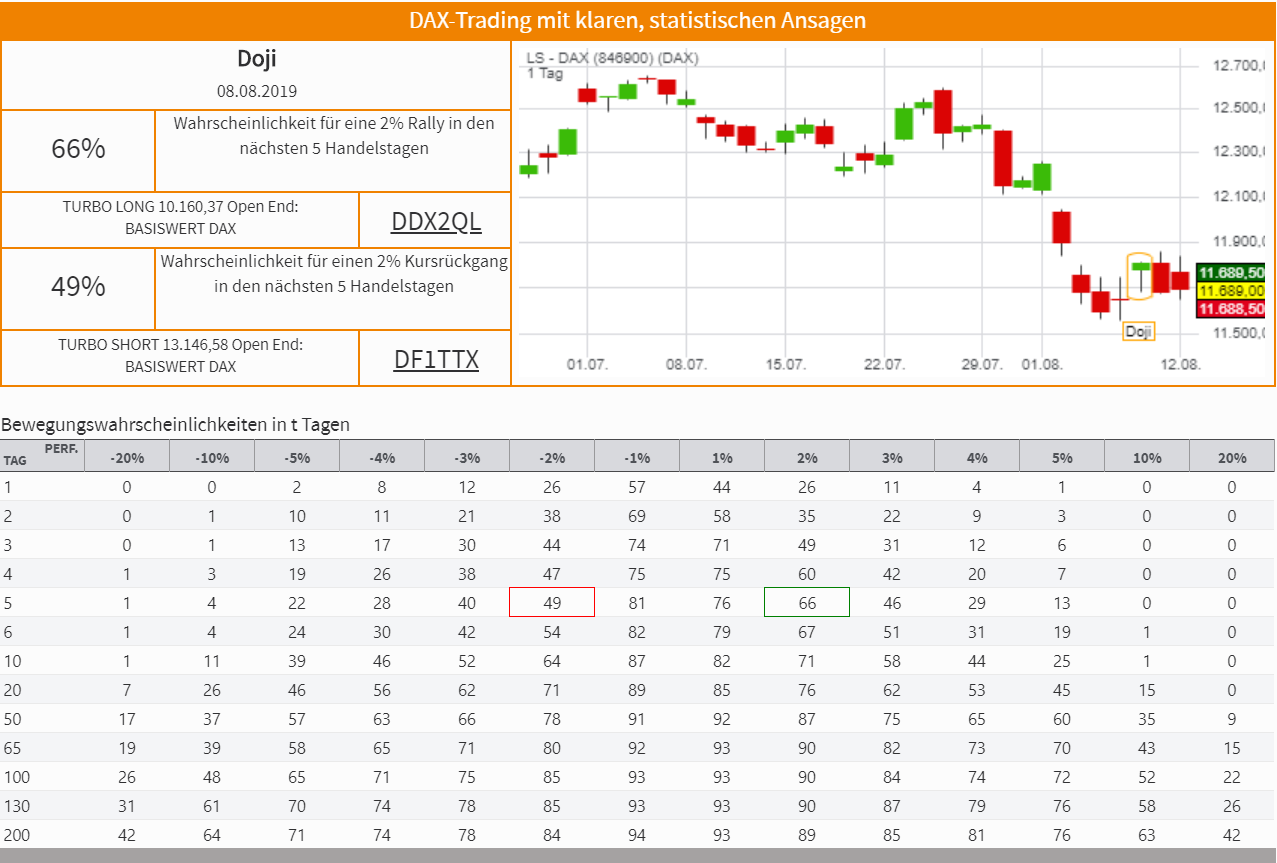Click the 20% column header
This screenshot has height=863, width=1277.
(x=1232, y=458)
